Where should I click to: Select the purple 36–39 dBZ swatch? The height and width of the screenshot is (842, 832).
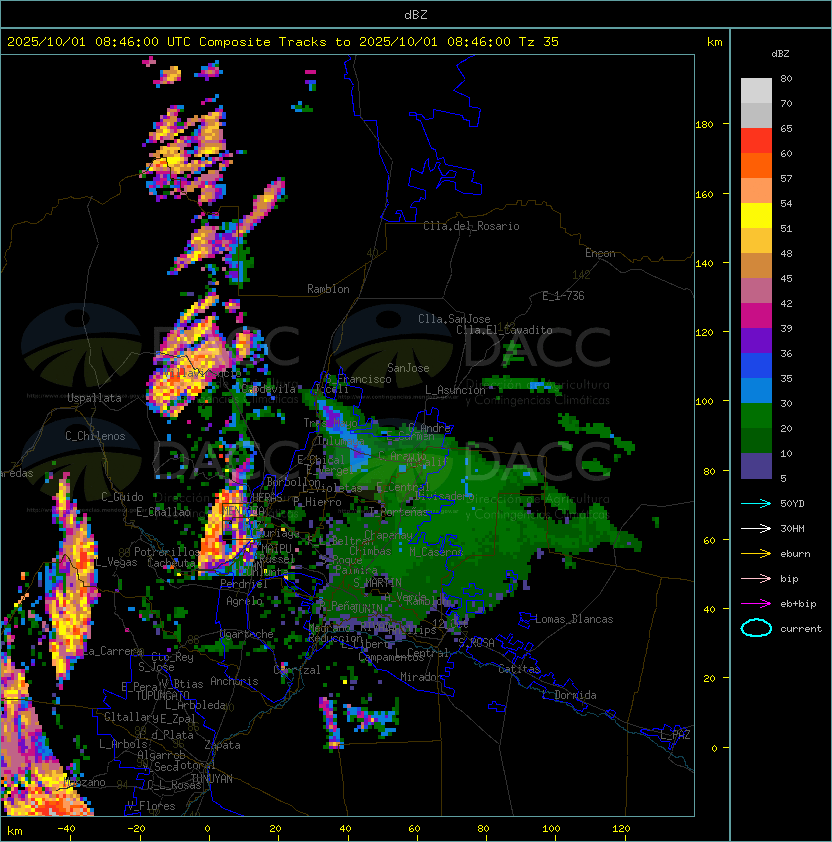(756, 340)
